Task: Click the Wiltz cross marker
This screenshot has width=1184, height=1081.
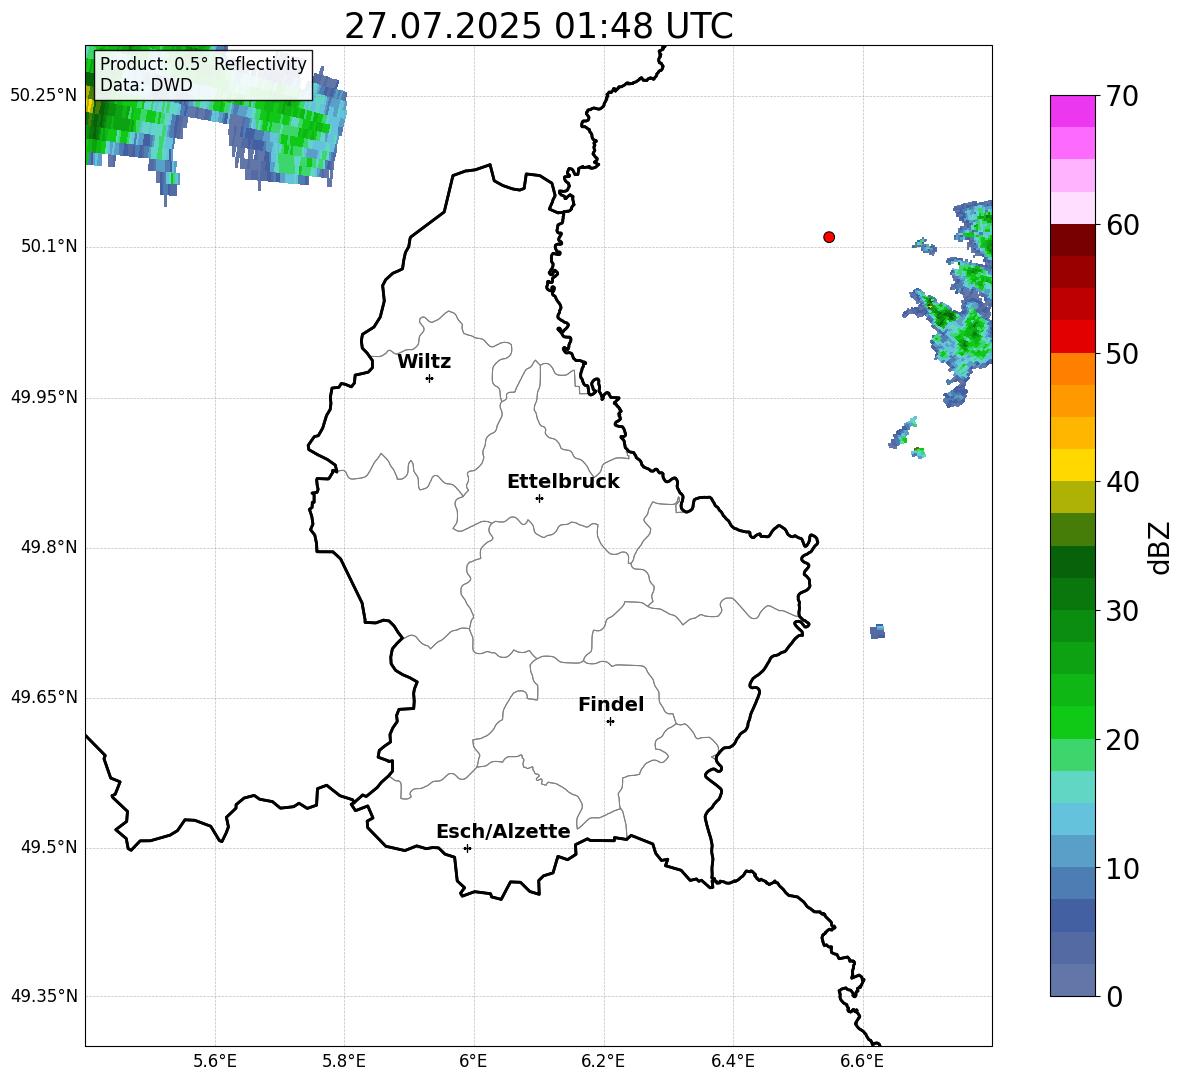Action: coord(430,378)
